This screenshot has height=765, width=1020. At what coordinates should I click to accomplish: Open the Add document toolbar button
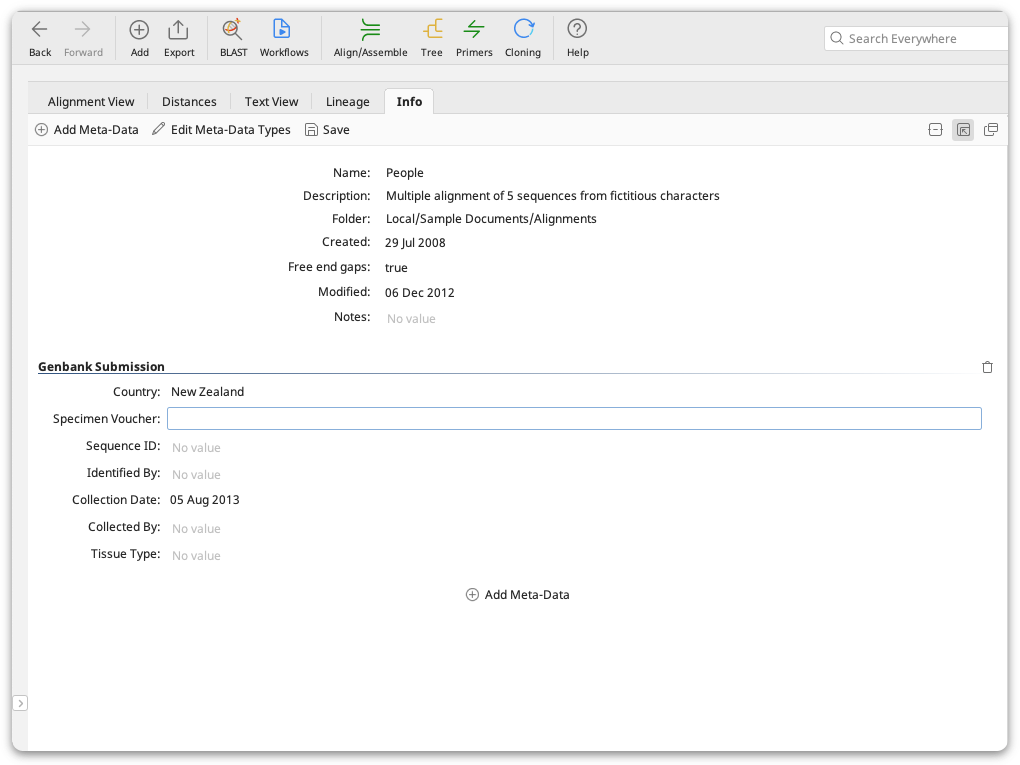(139, 38)
